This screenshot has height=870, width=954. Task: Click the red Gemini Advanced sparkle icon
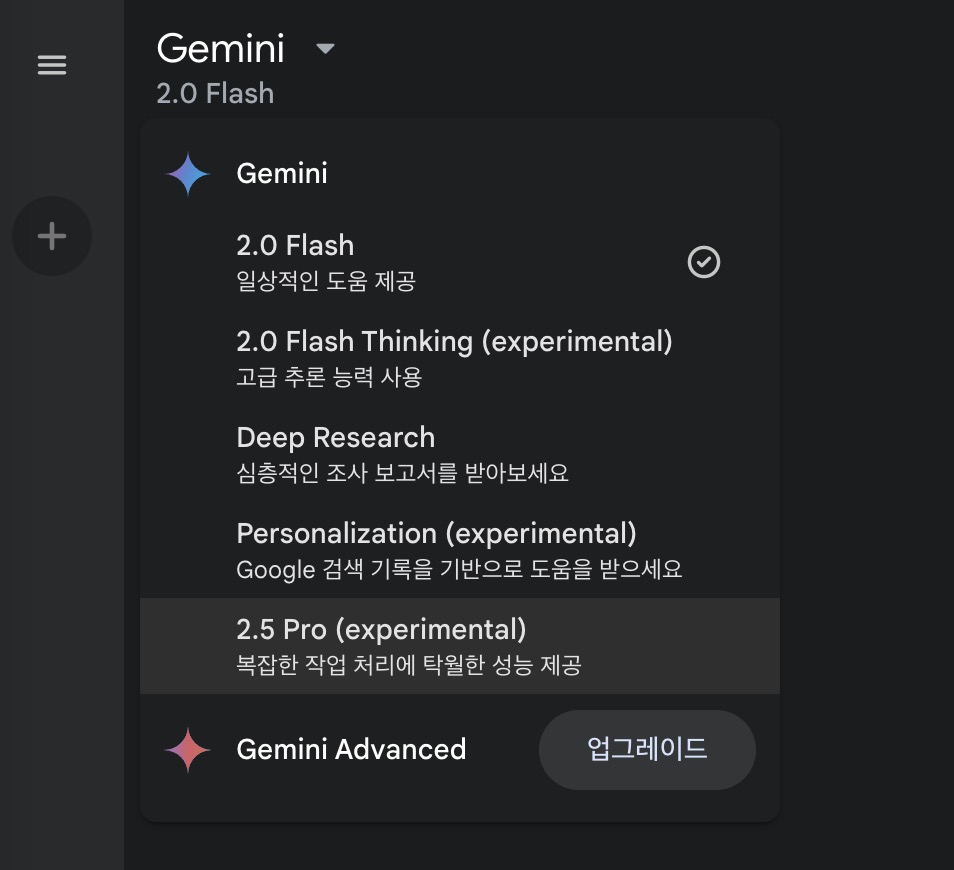tap(187, 750)
